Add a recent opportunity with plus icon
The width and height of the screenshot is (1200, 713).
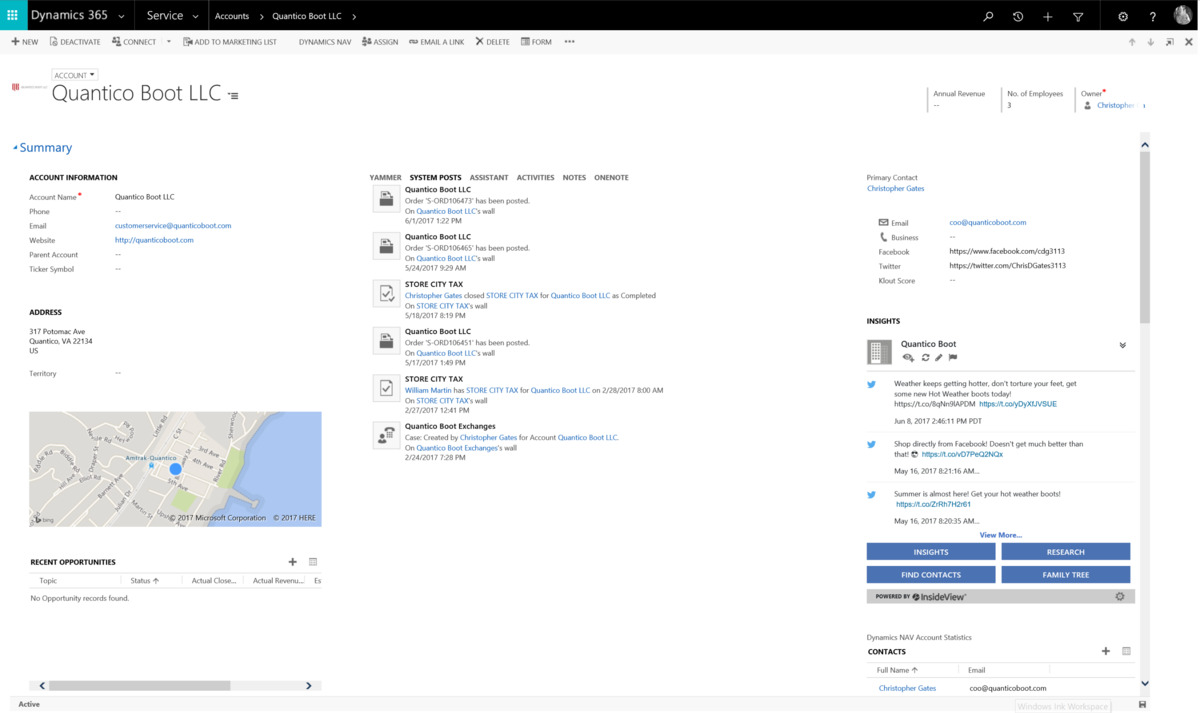tap(293, 562)
